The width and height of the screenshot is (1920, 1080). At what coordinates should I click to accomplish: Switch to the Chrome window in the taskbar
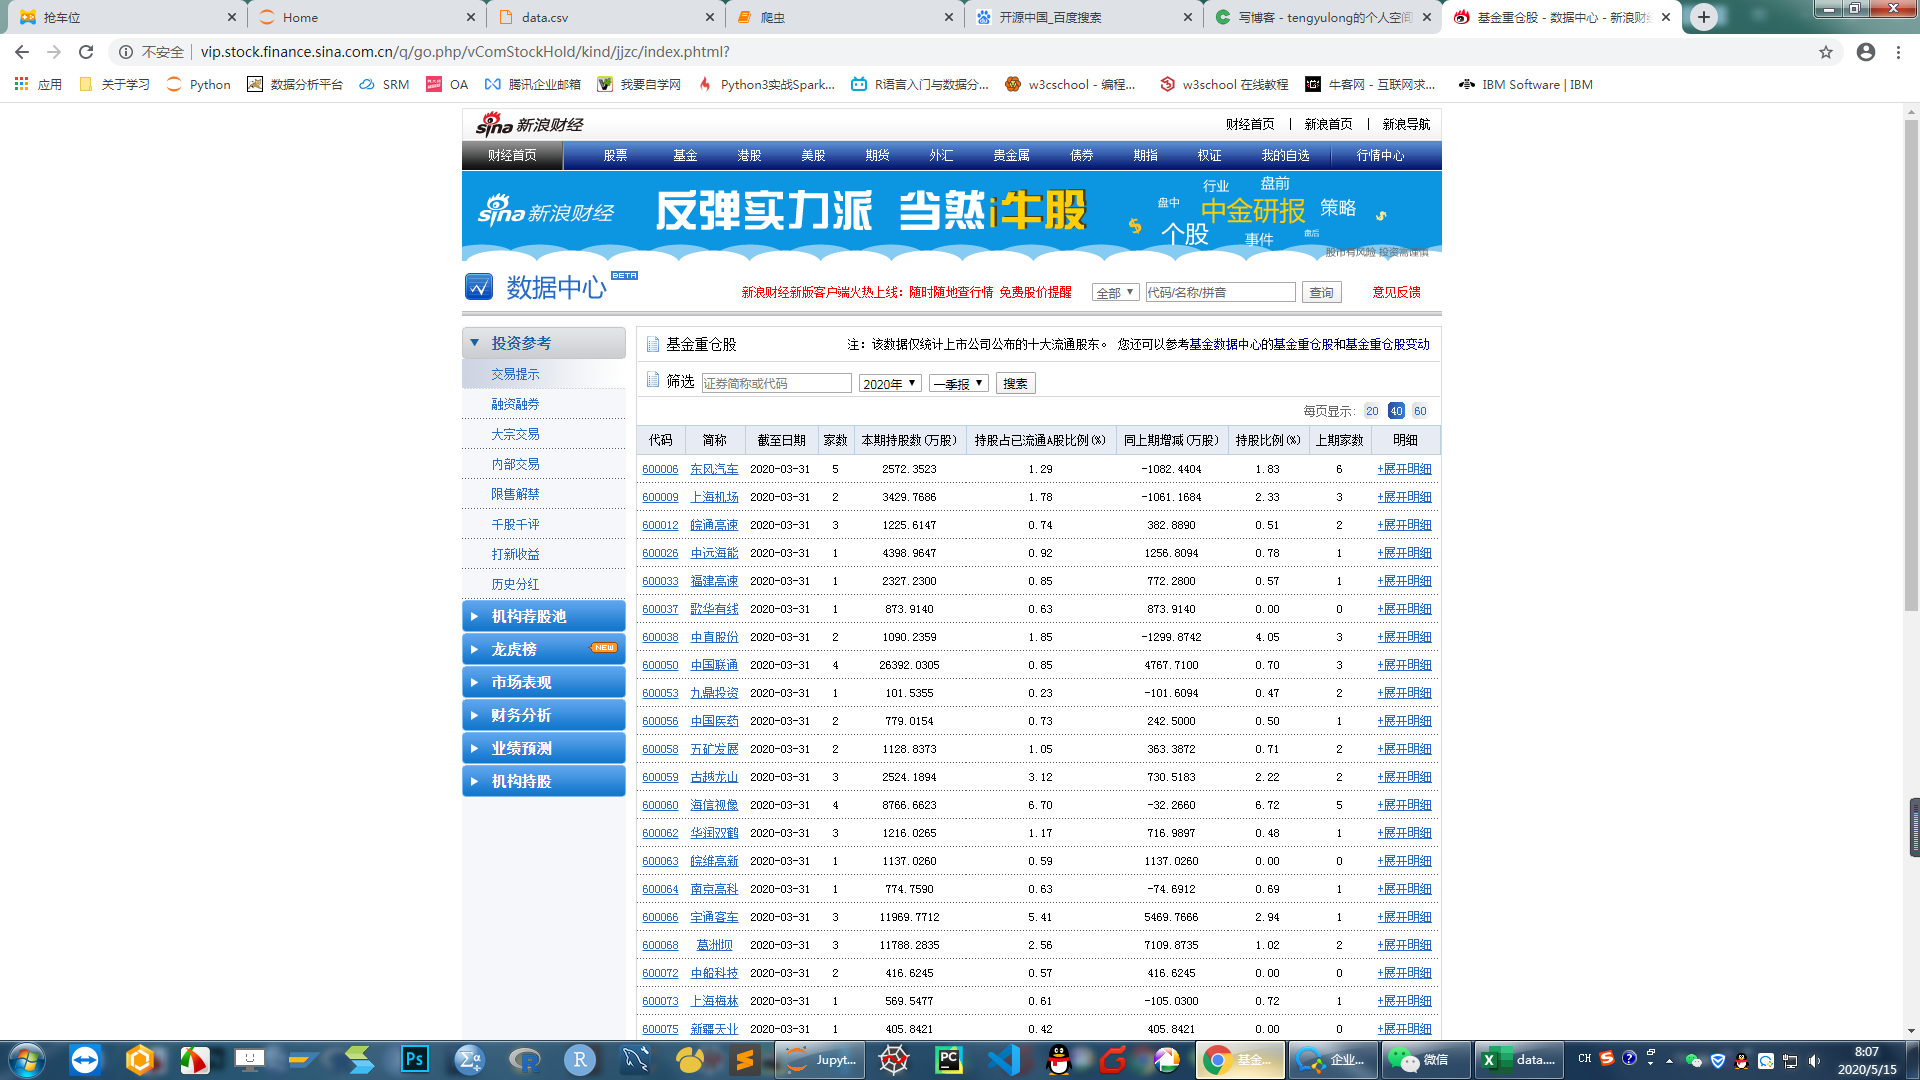pos(1241,1060)
